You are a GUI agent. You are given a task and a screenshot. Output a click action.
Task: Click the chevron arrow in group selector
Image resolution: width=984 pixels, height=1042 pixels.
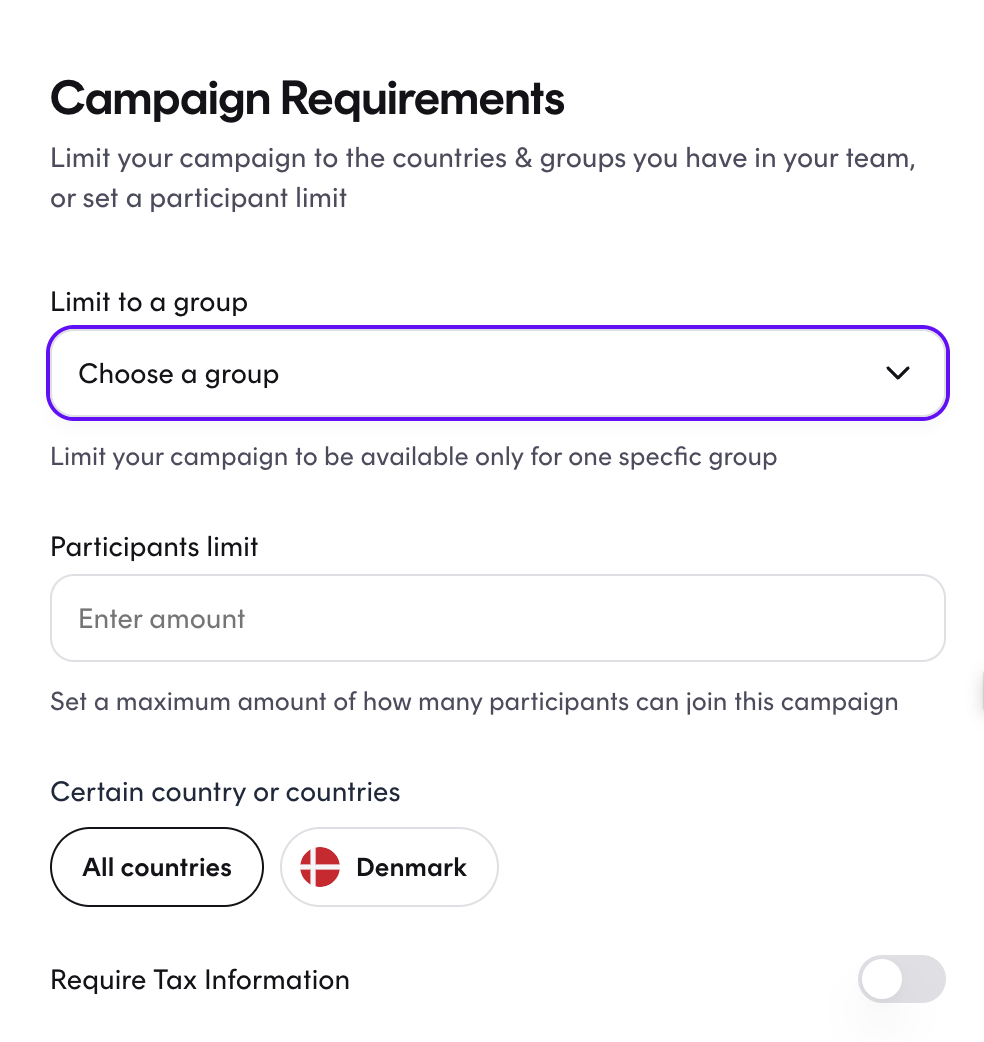(x=898, y=373)
